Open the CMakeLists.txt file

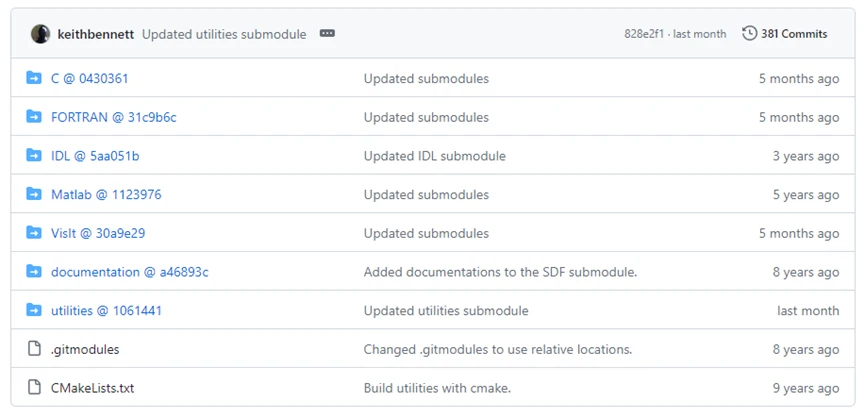coord(92,388)
